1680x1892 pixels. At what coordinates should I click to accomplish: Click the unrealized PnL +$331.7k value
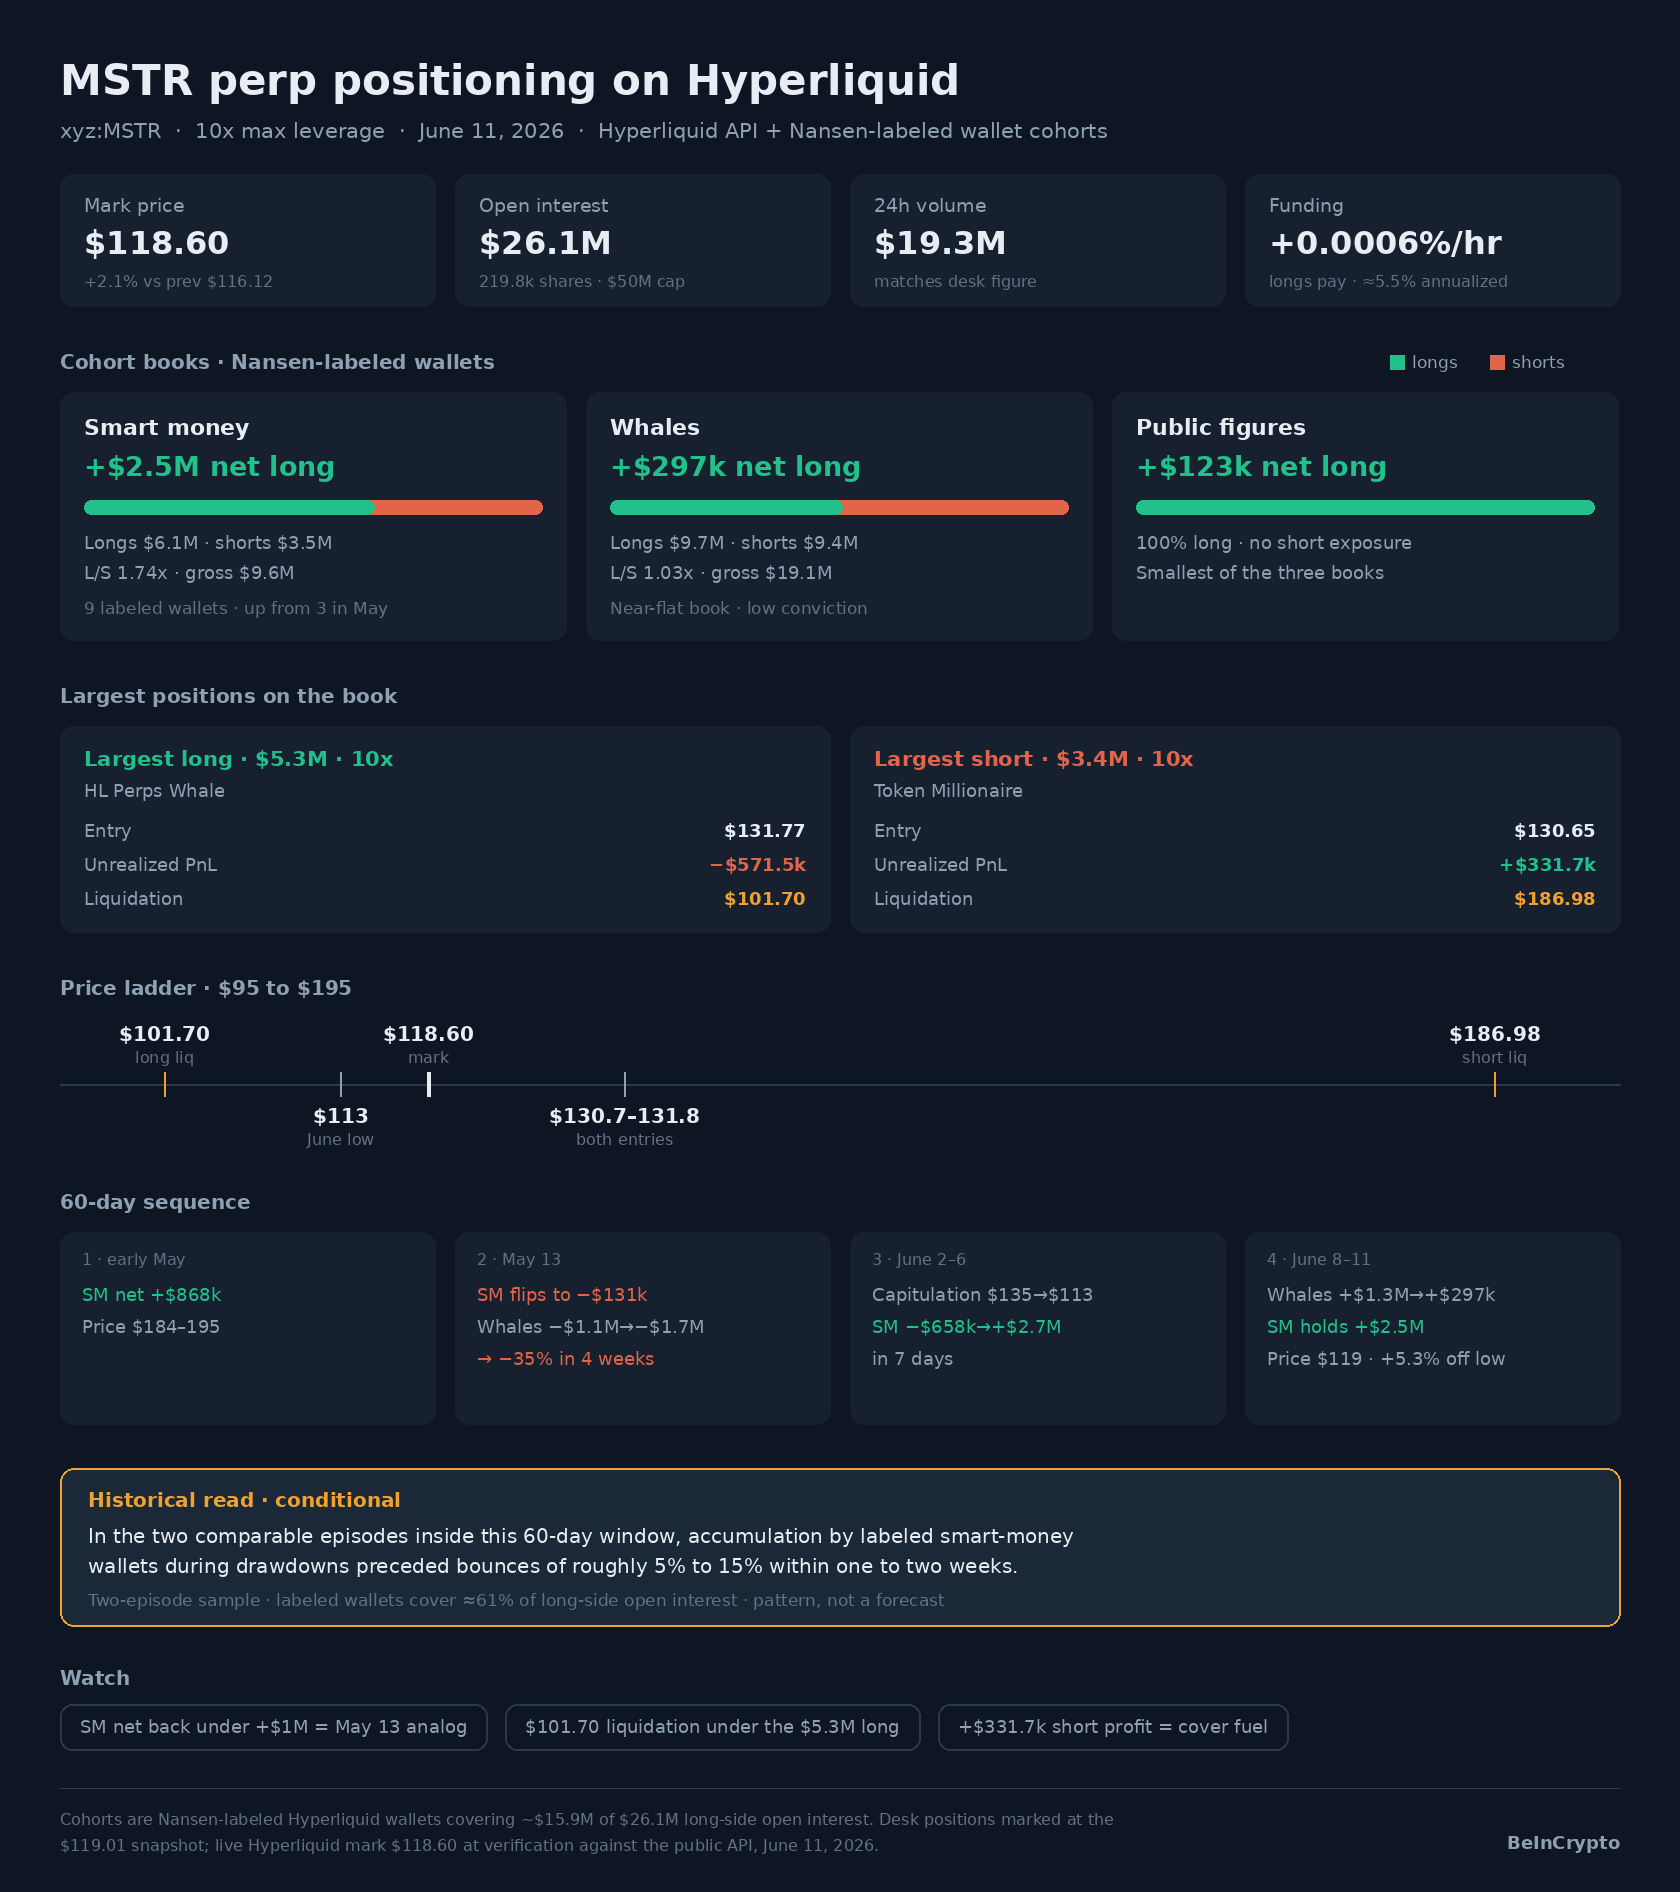point(1547,865)
